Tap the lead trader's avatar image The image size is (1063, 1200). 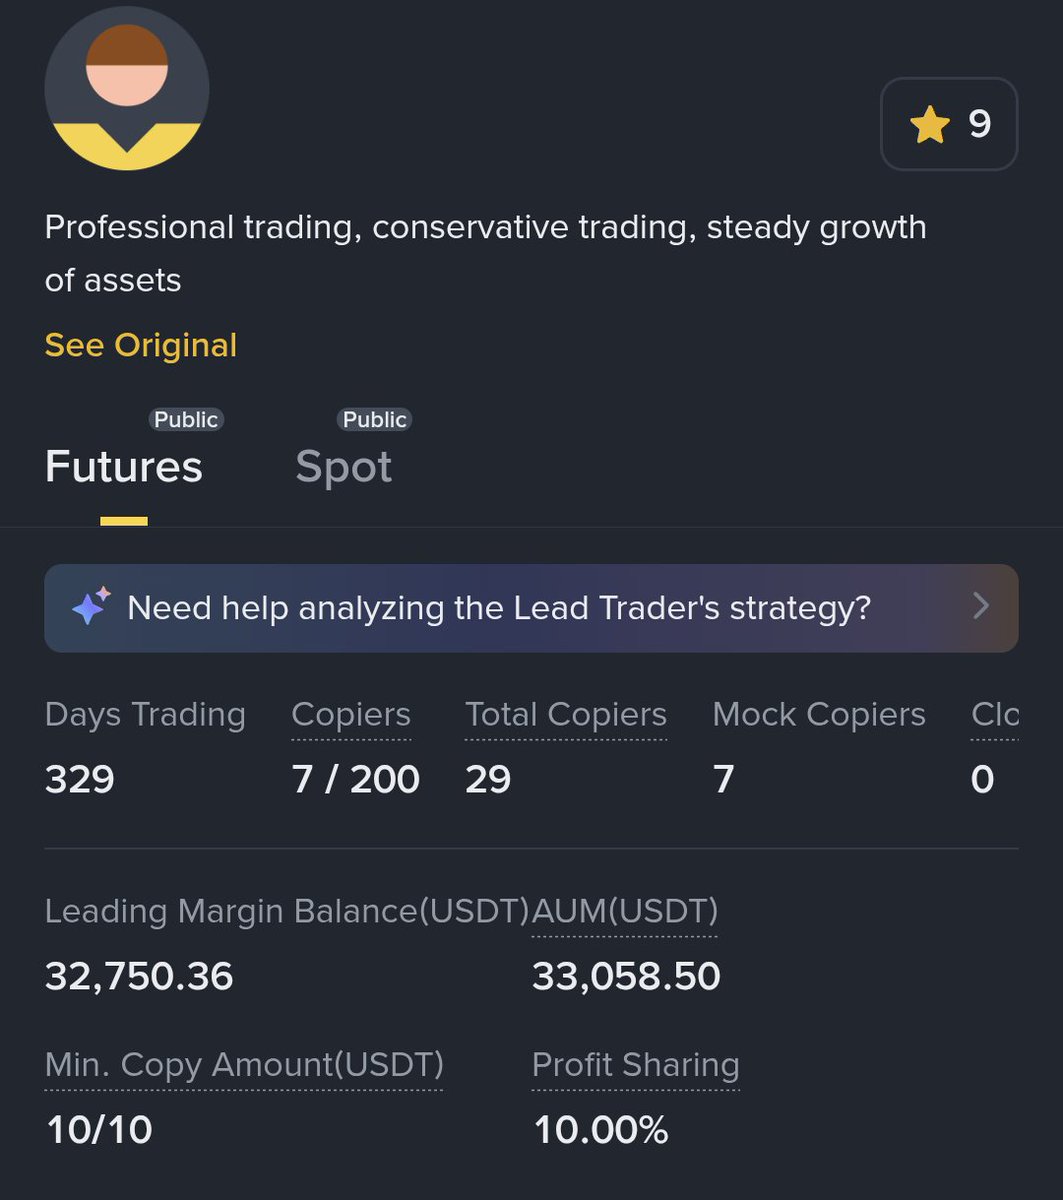[x=127, y=88]
